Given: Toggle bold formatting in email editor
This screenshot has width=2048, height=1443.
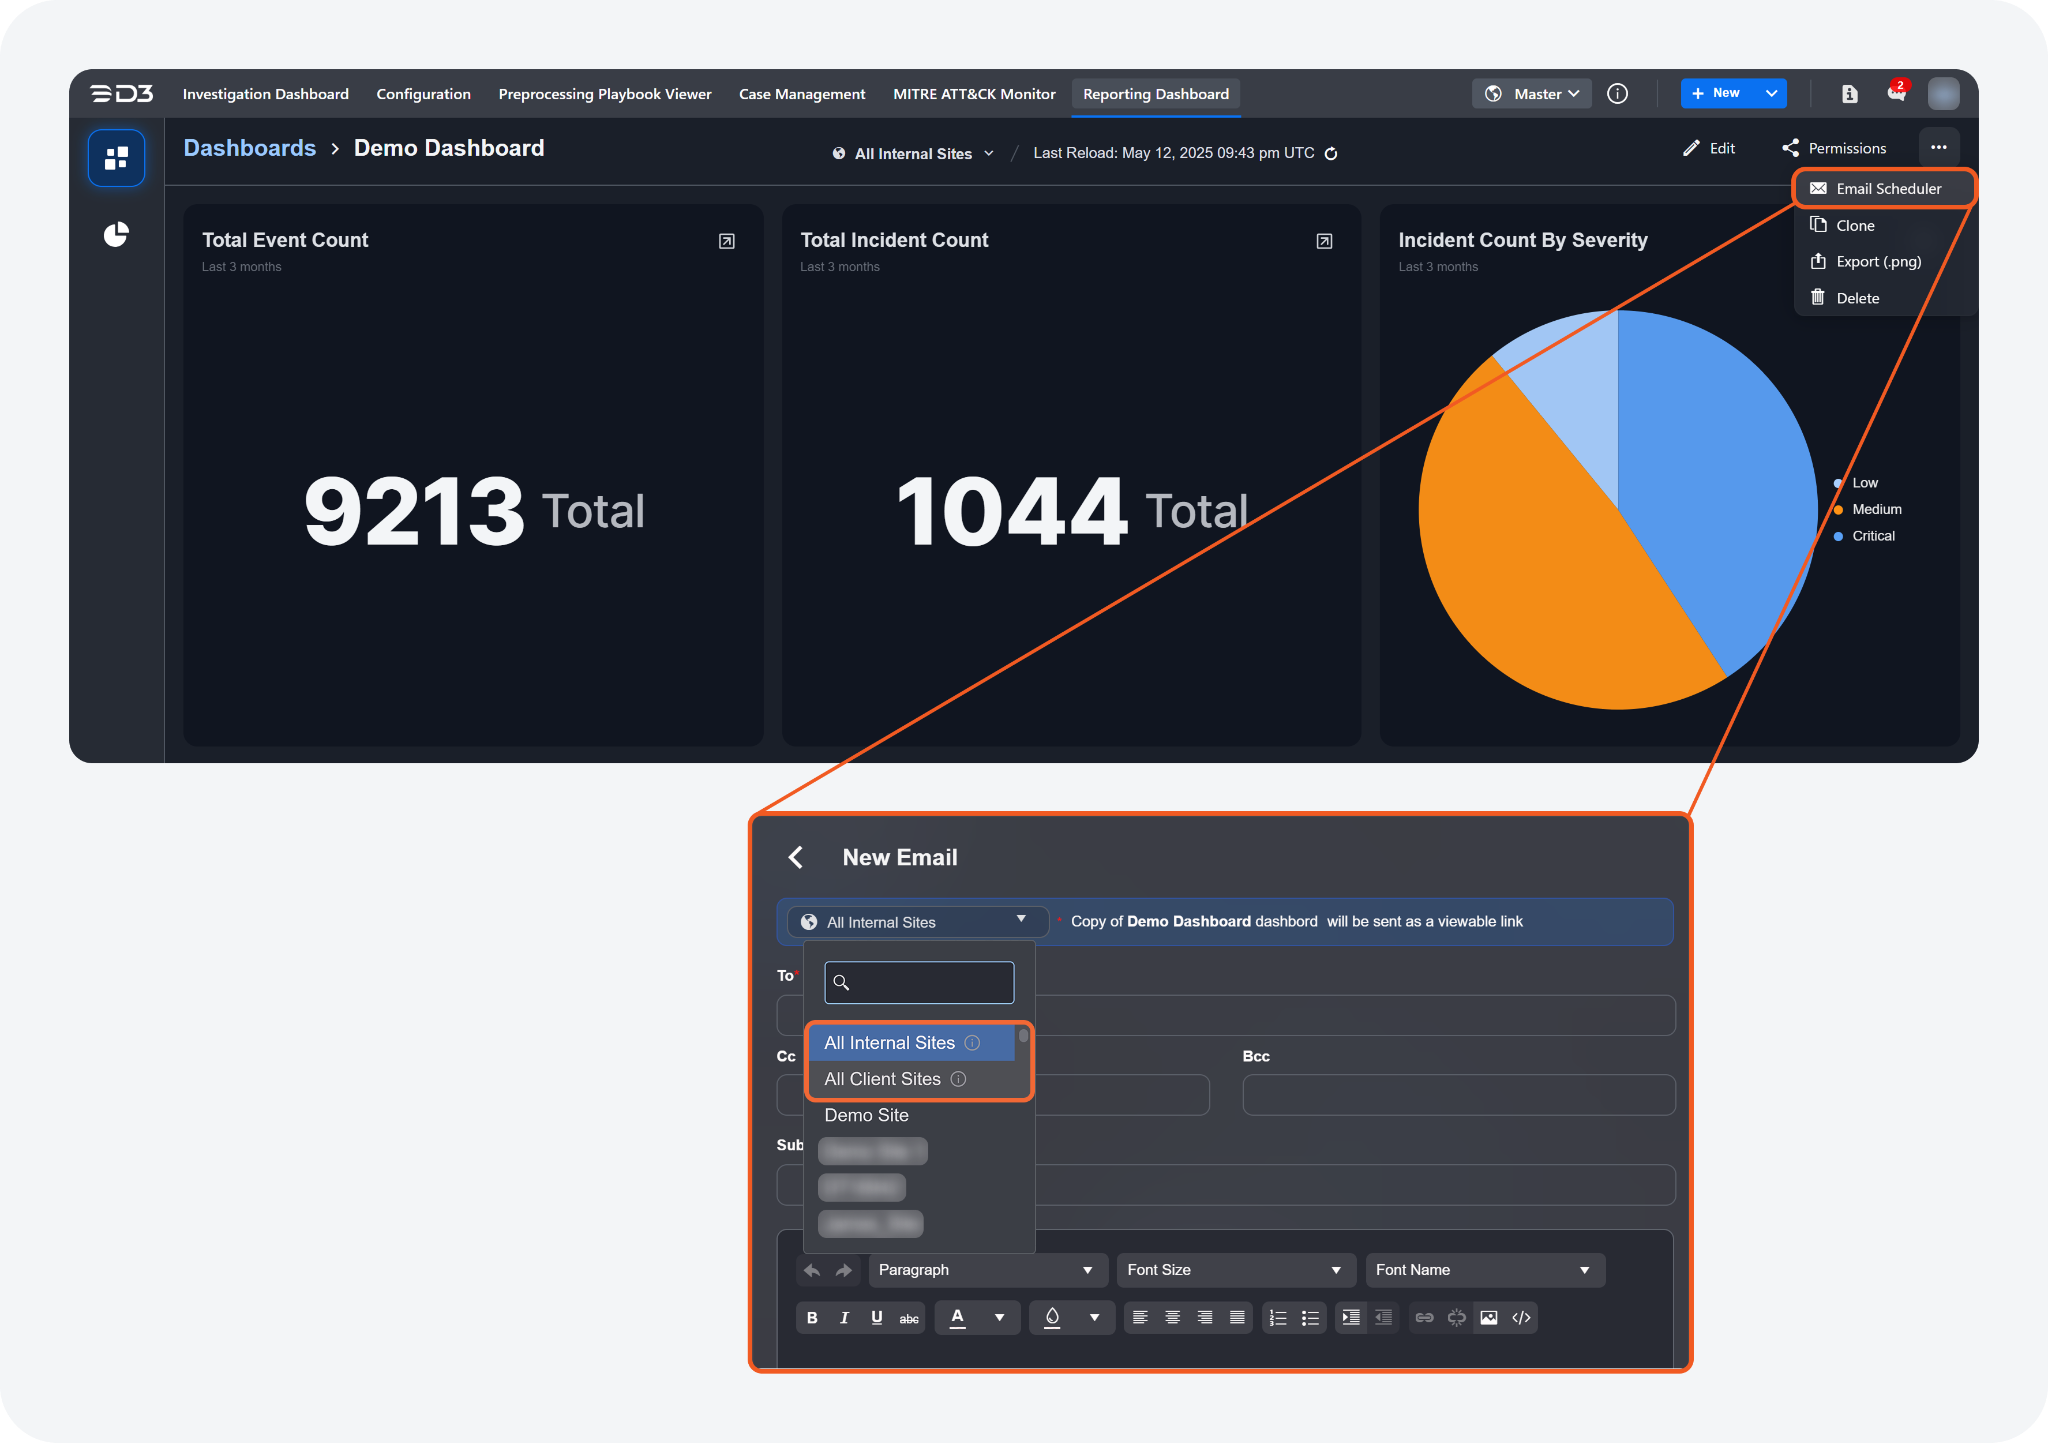Looking at the screenshot, I should pos(812,1318).
